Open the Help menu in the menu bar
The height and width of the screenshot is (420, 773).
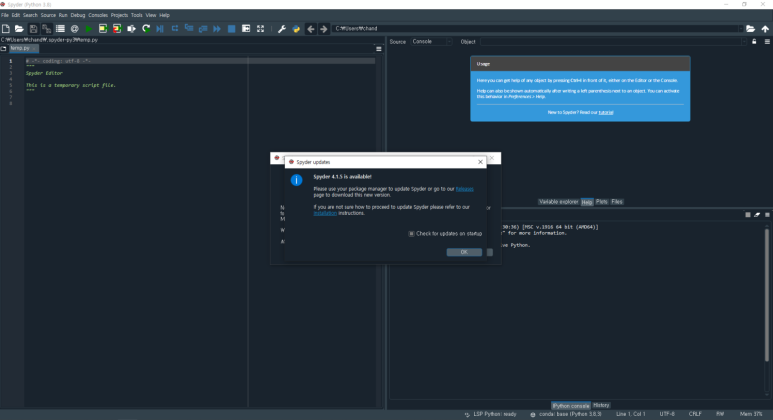point(165,15)
